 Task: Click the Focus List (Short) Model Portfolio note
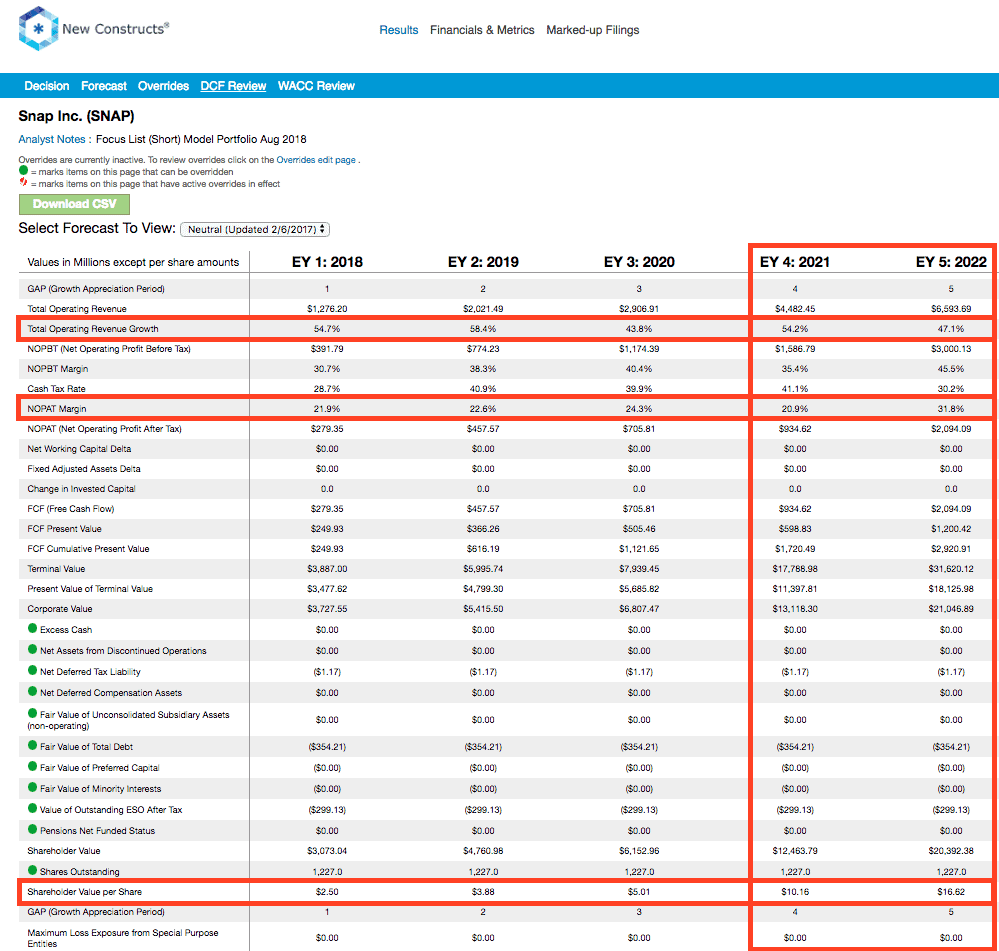(x=201, y=139)
